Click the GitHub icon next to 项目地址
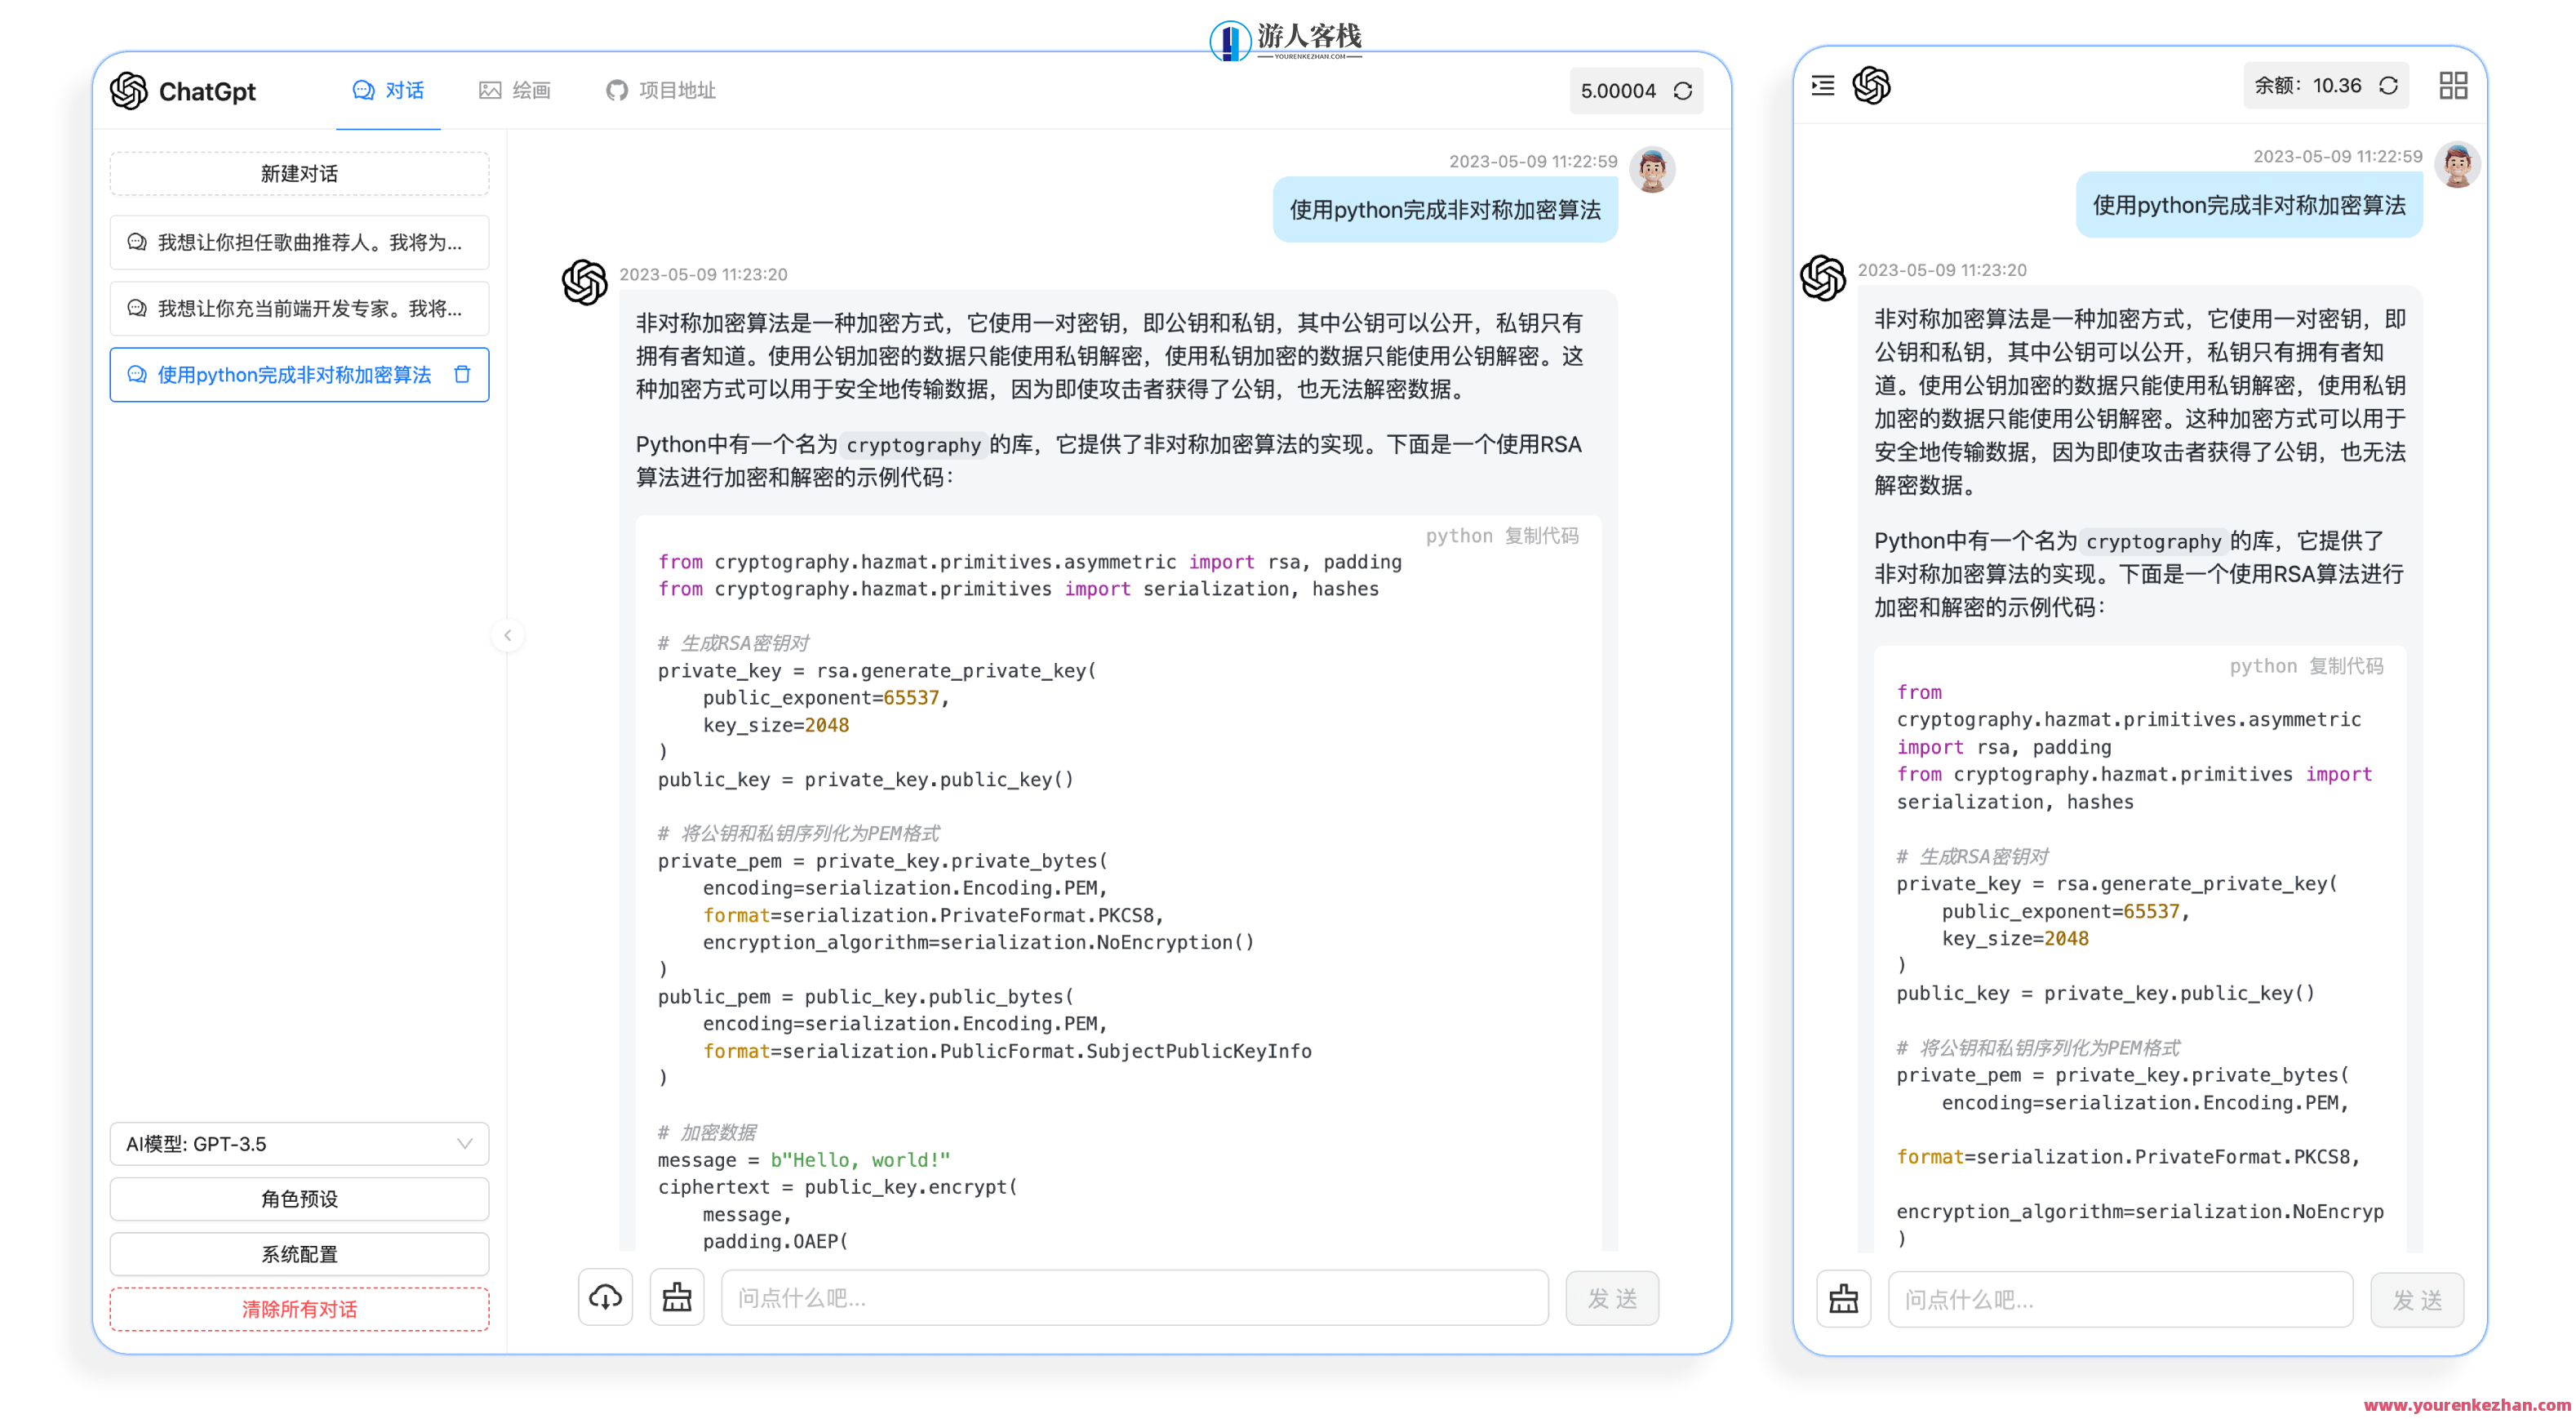The height and width of the screenshot is (1419, 2576). click(x=616, y=89)
